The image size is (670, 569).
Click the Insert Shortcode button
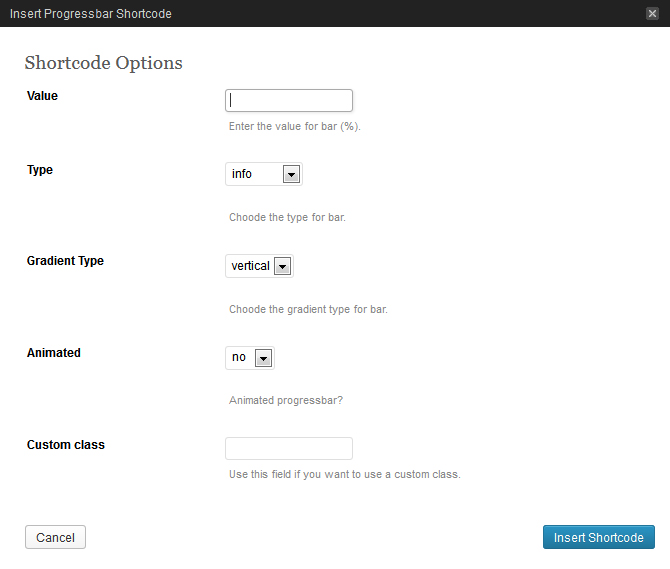pos(598,537)
